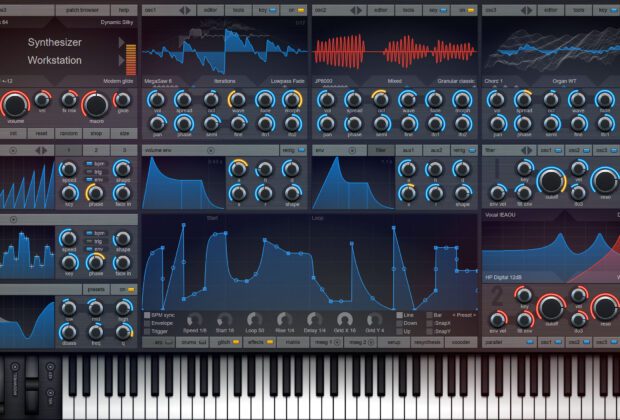This screenshot has height=420, width=620.
Task: Open Granular classic selector in osc2
Action: [456, 81]
